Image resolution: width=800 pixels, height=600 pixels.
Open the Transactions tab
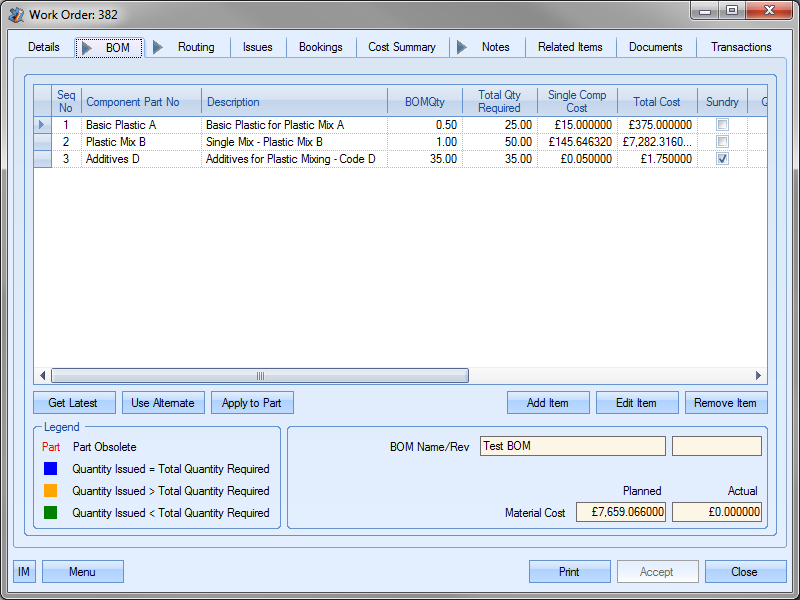pos(741,47)
